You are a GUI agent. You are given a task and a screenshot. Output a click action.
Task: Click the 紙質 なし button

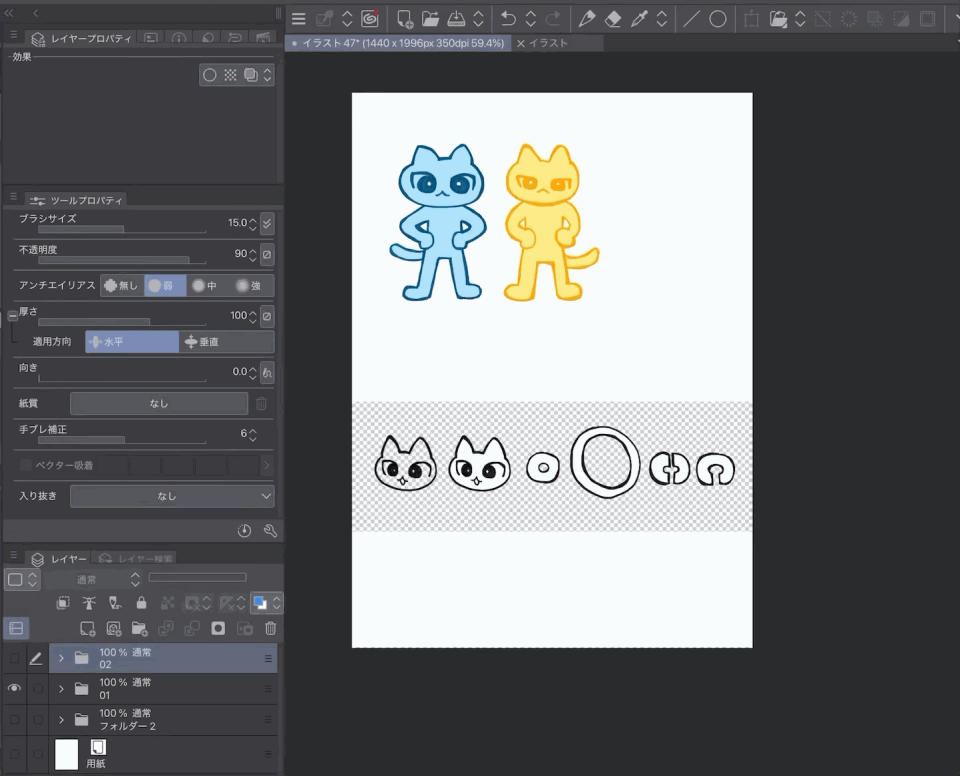(x=158, y=404)
